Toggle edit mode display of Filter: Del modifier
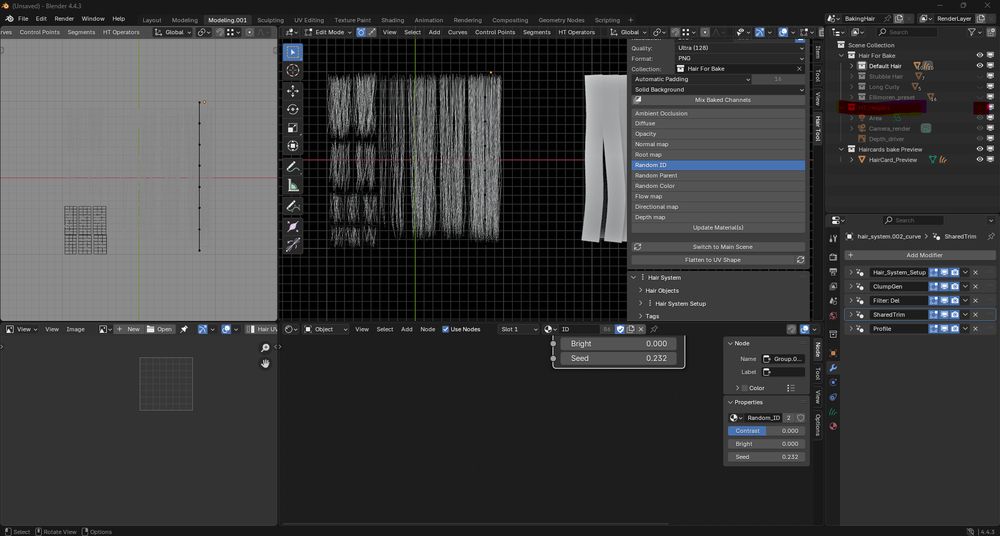This screenshot has width=1000, height=536. [x=934, y=301]
